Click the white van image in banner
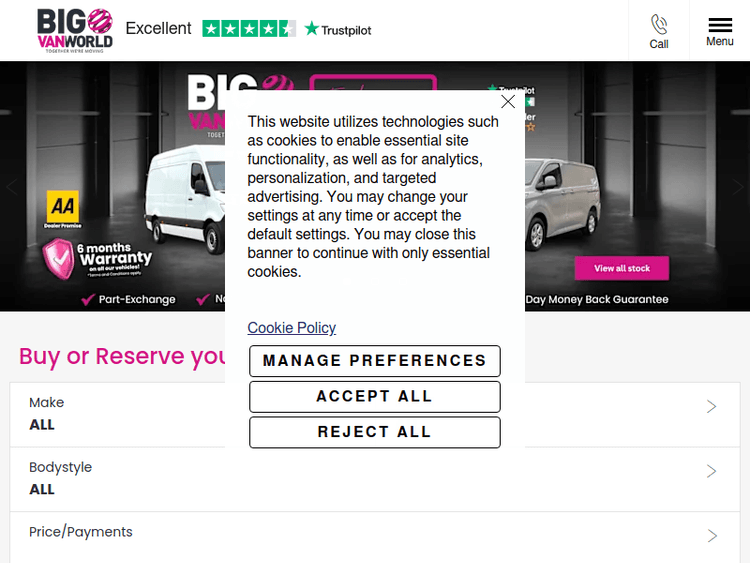 click(x=190, y=200)
